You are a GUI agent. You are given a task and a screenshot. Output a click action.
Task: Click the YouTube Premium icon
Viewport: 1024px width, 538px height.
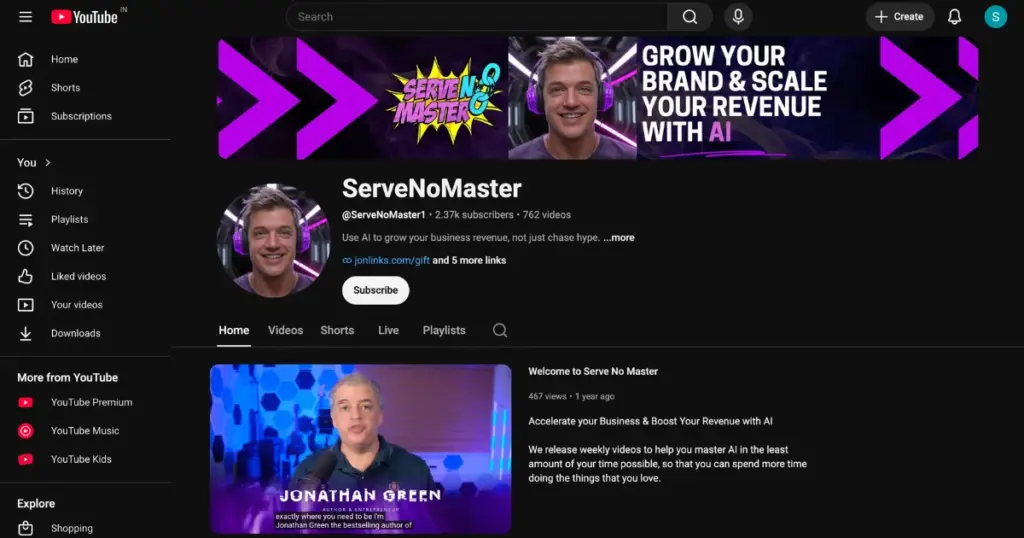point(25,402)
